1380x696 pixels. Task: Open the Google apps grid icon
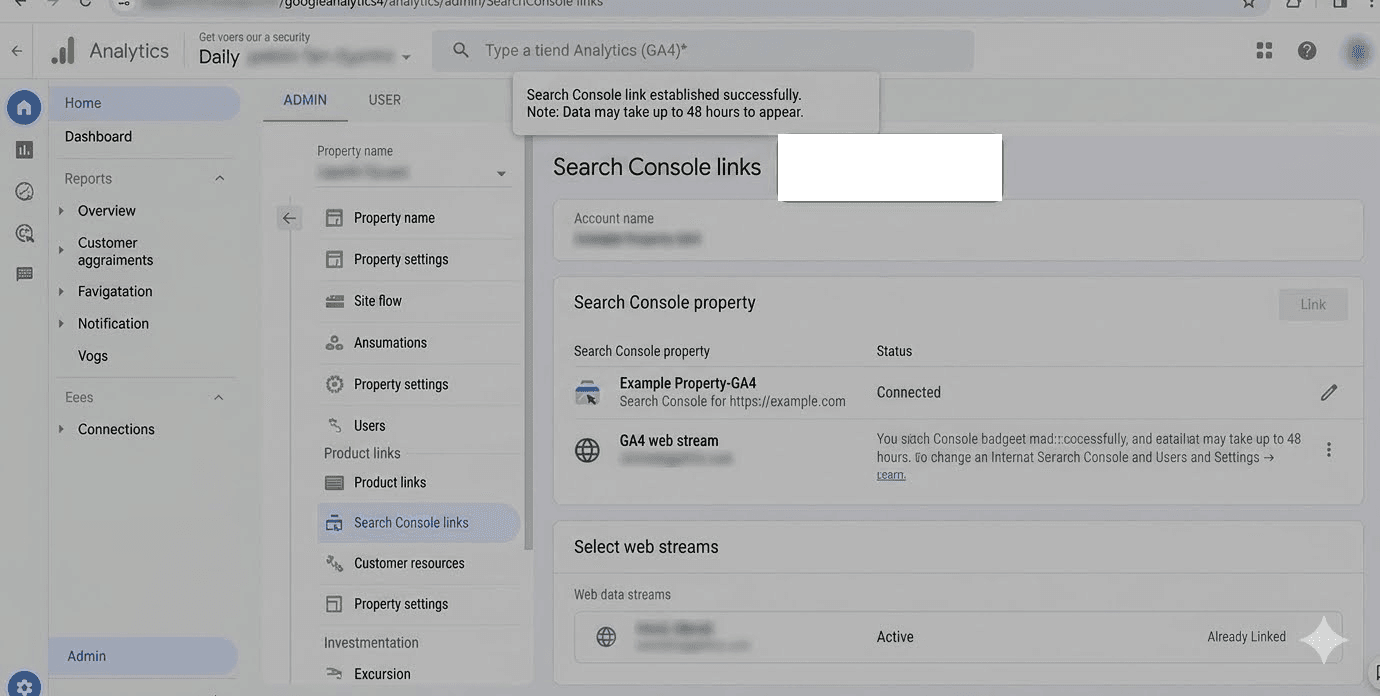(1264, 50)
